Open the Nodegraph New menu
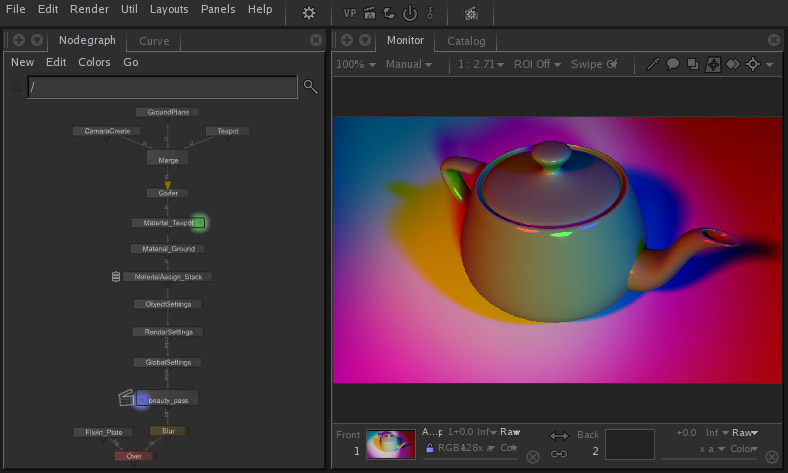 [22, 62]
